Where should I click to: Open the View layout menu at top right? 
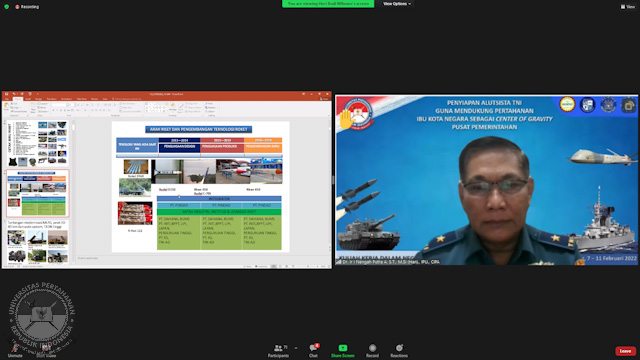628,7
